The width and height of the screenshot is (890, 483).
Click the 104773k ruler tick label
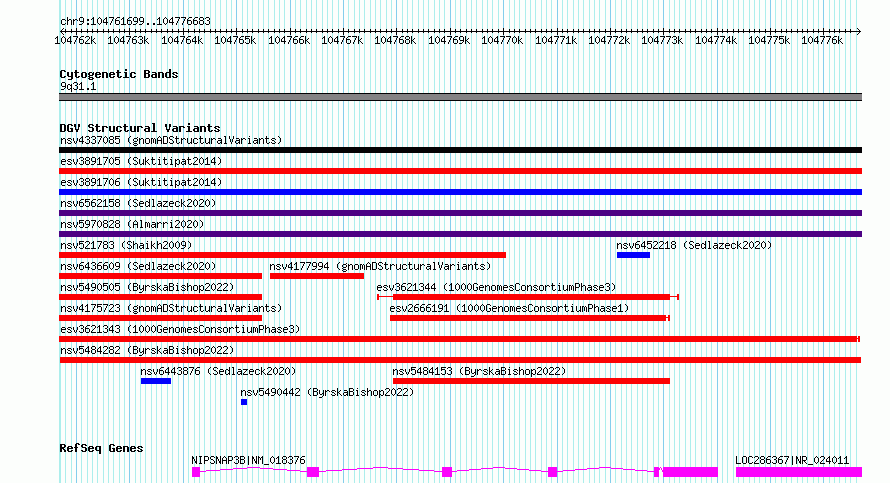[x=662, y=41]
